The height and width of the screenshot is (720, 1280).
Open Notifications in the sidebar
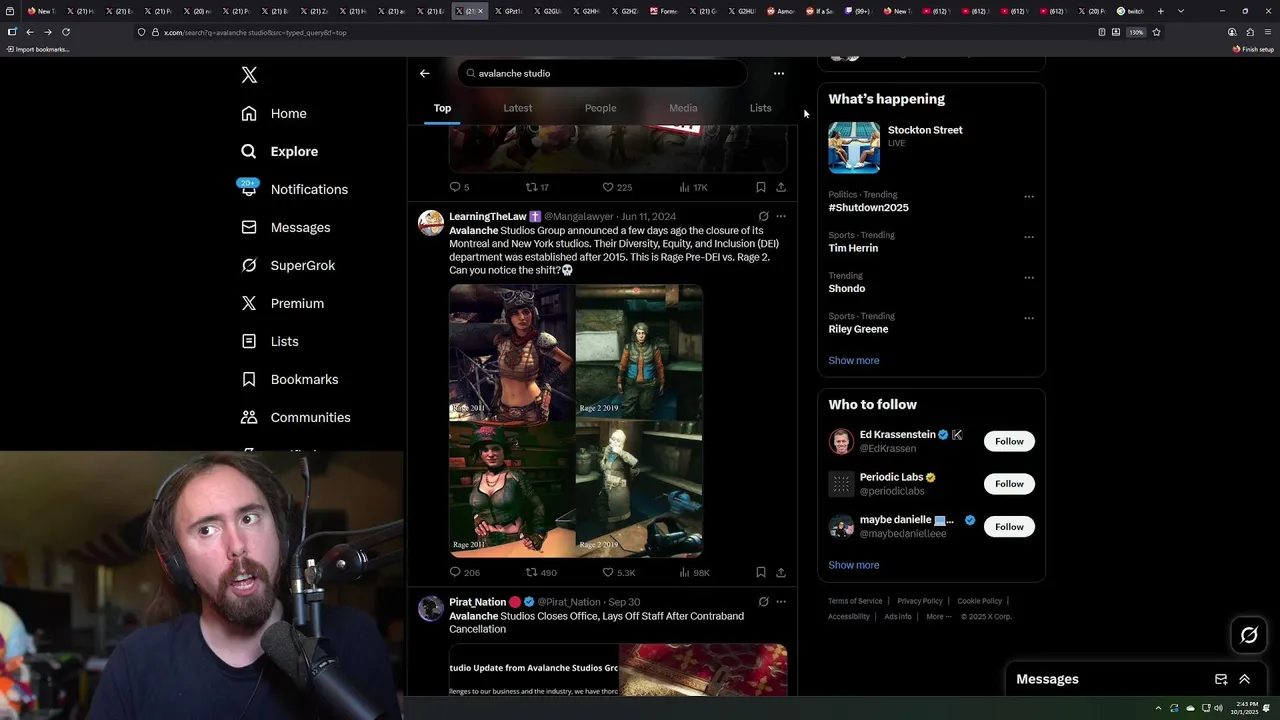(294, 189)
